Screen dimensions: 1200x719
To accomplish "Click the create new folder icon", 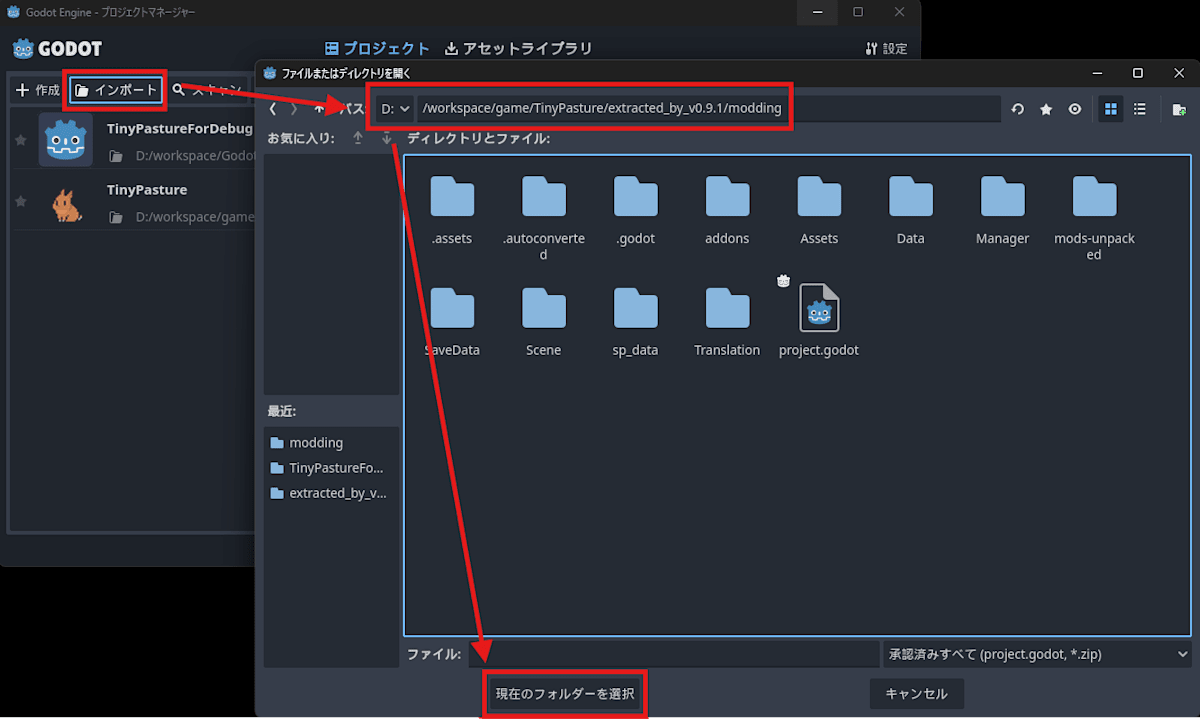I will click(x=1179, y=109).
